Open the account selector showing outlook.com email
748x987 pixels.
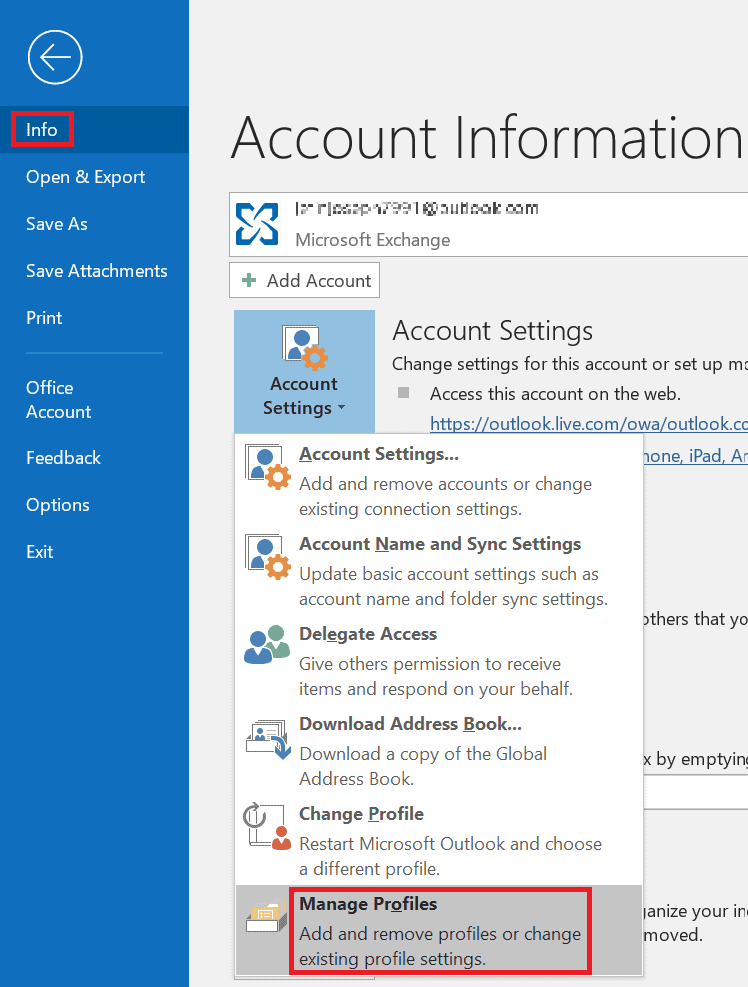tap(490, 223)
